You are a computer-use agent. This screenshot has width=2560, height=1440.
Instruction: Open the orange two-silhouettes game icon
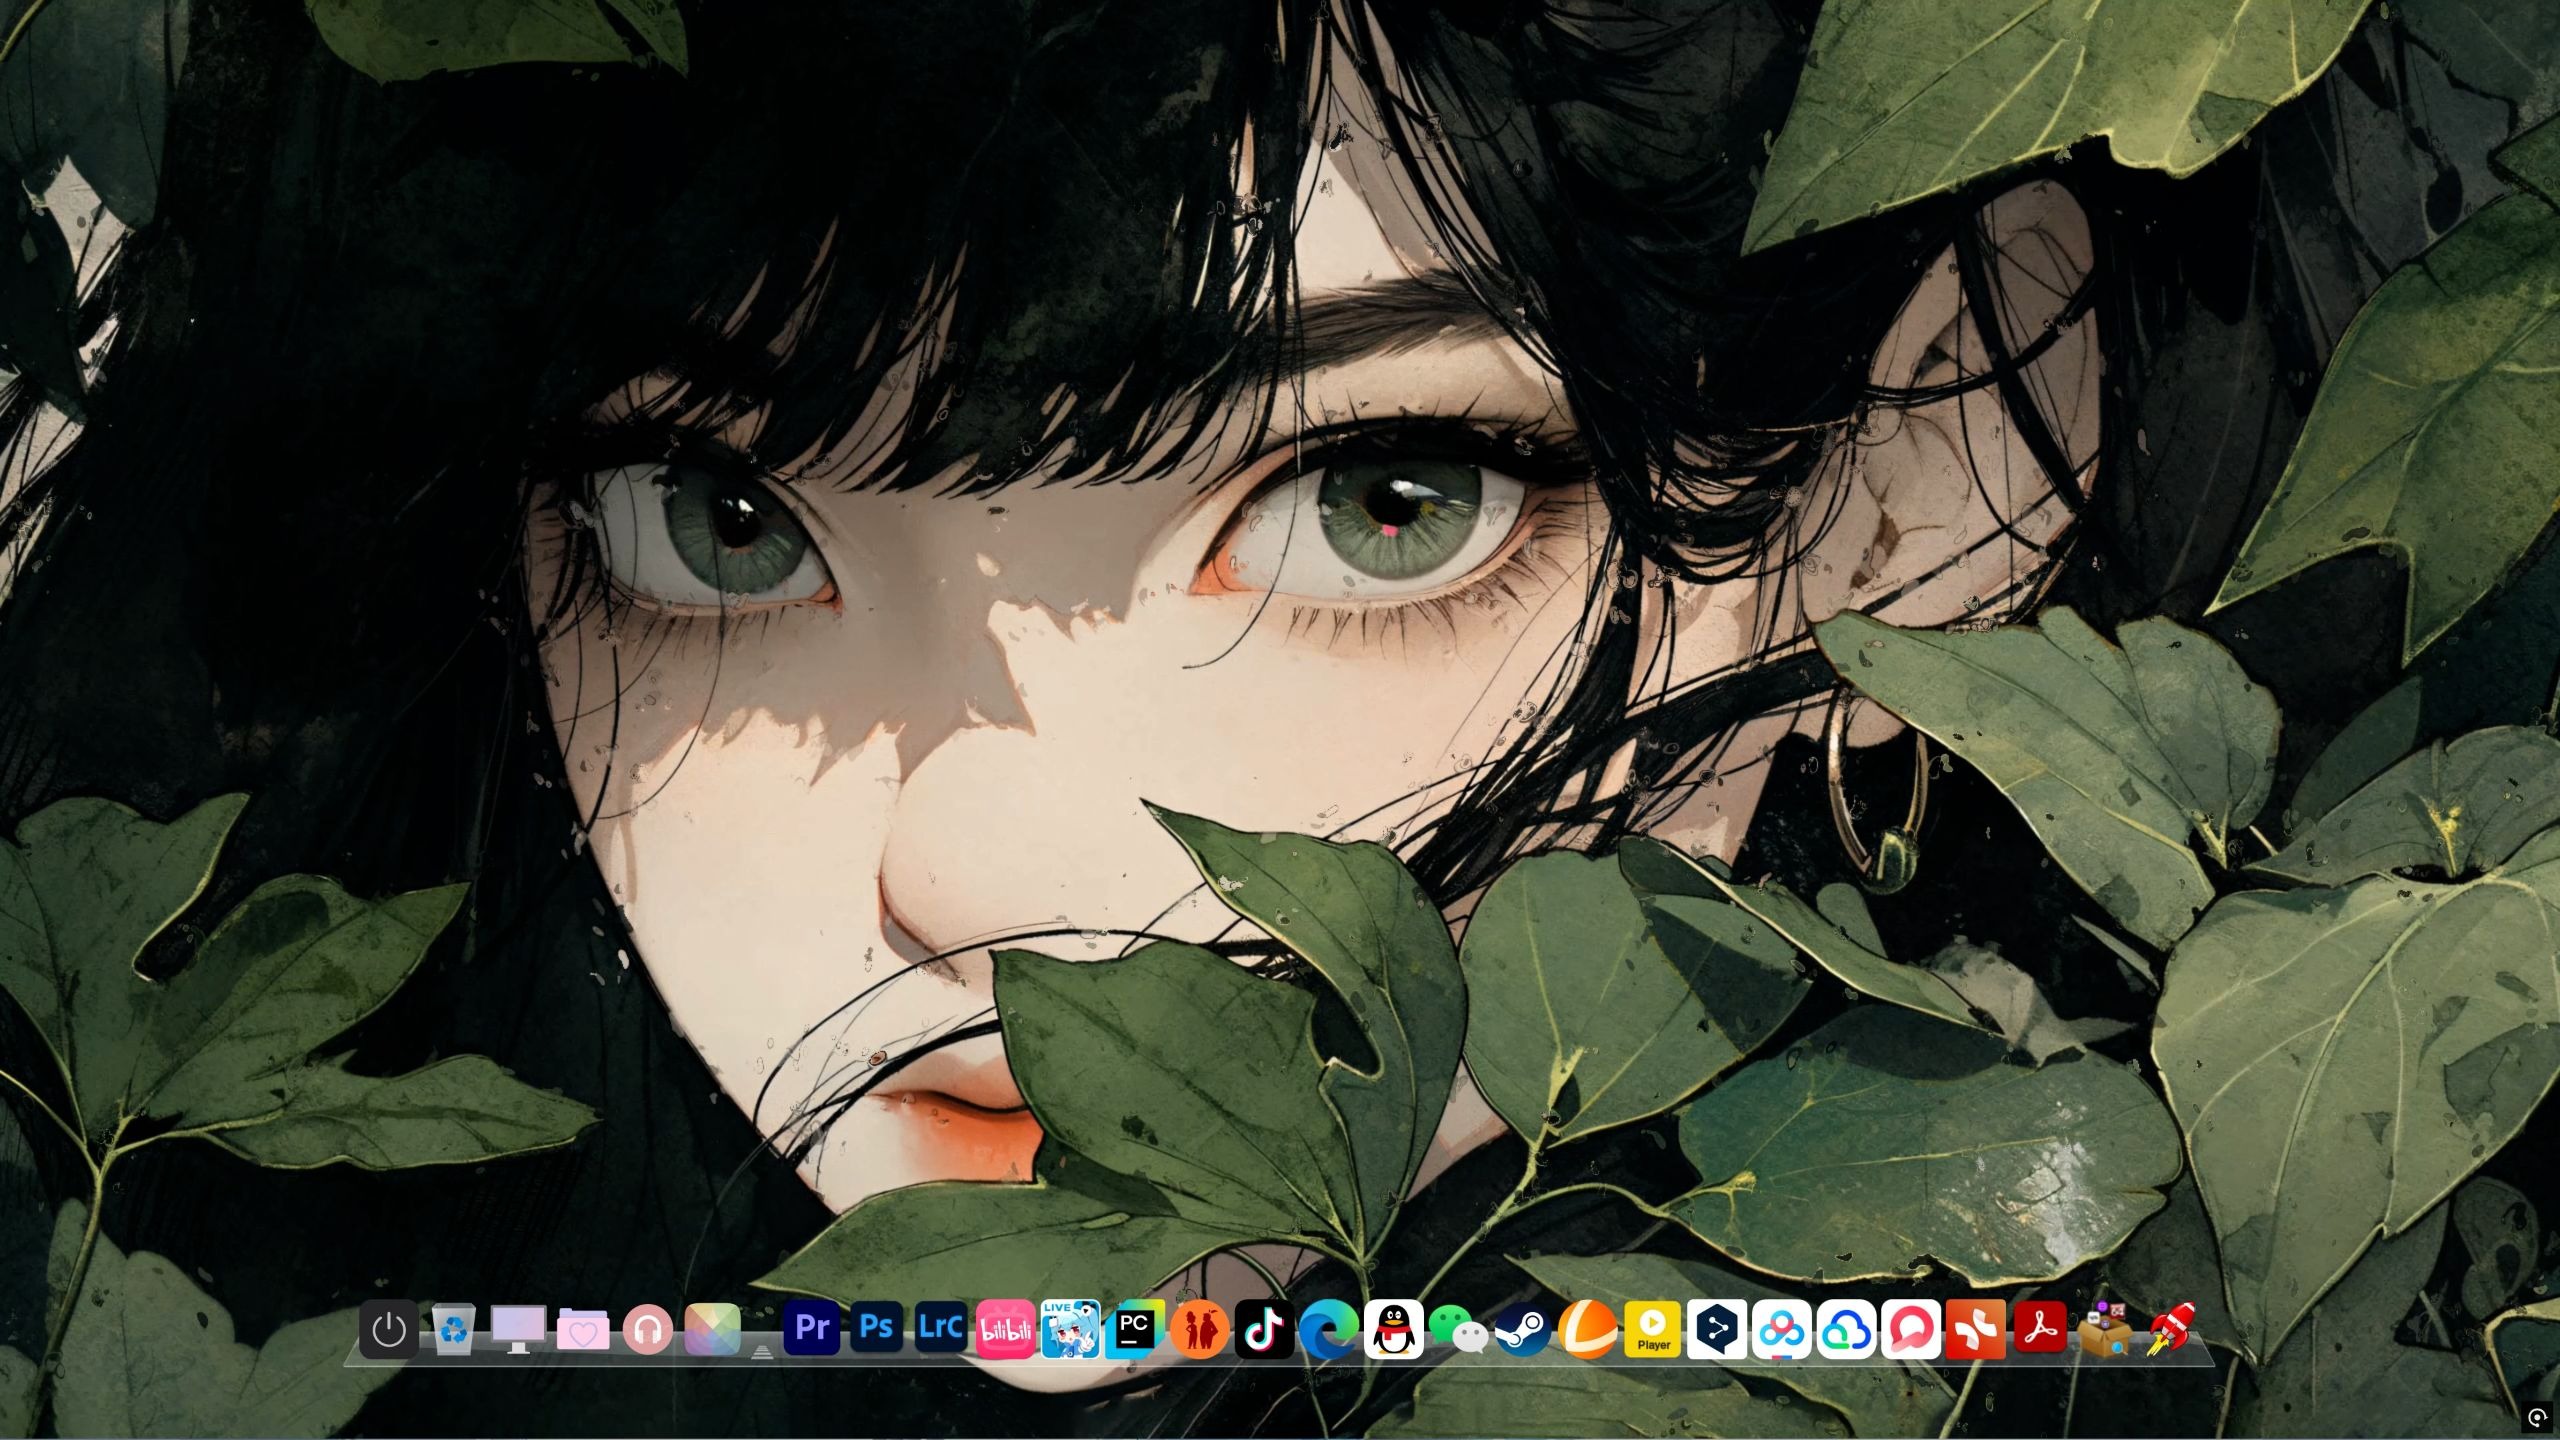click(x=1199, y=1330)
